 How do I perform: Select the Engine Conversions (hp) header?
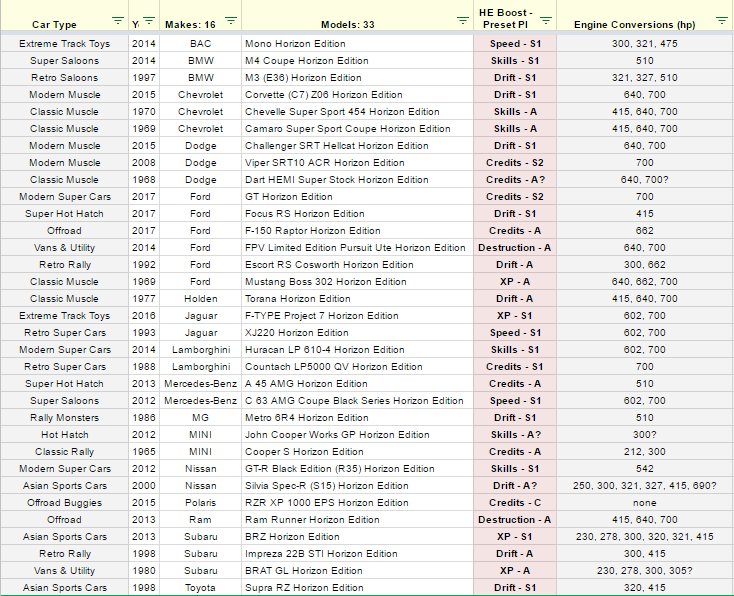coord(645,16)
